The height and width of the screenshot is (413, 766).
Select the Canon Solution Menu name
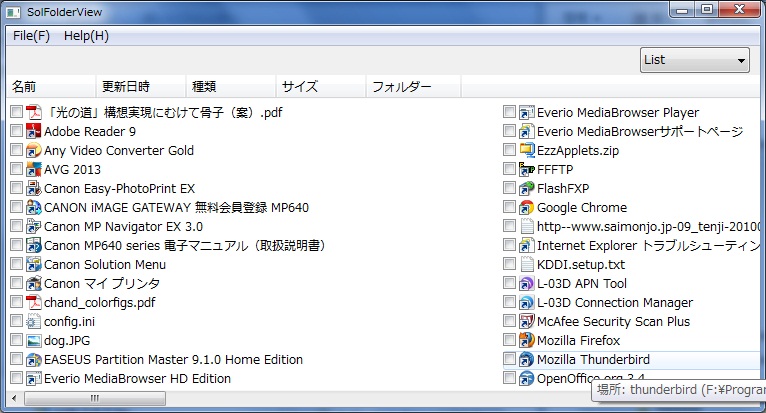pos(105,264)
